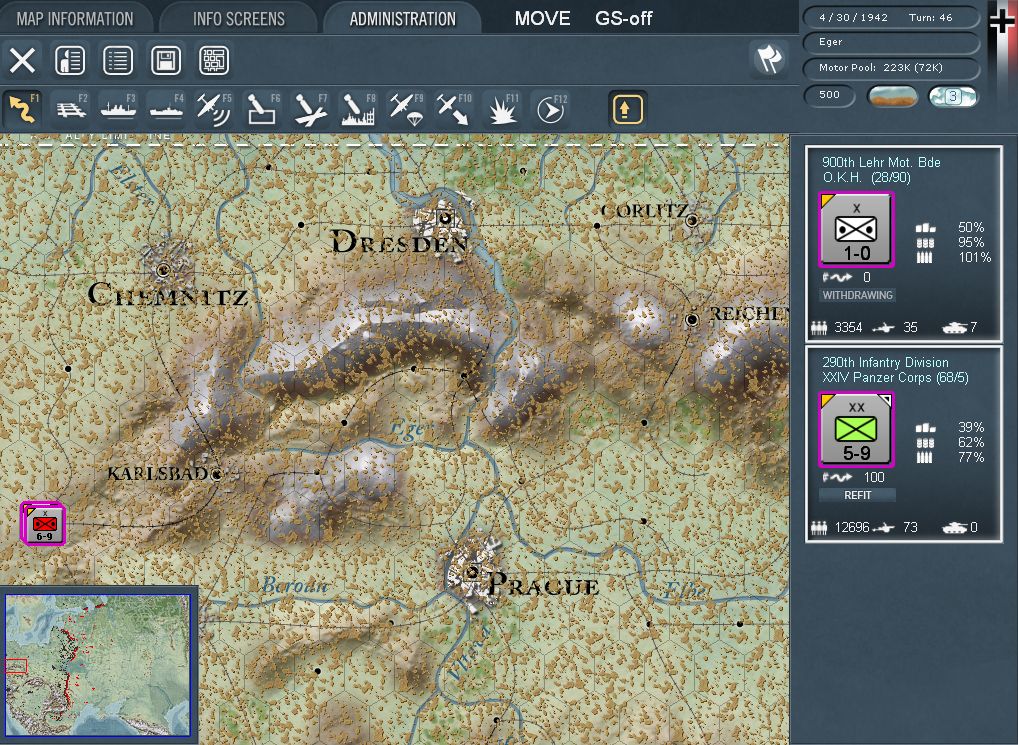Click the red 6-9 unit stack on map
Image resolution: width=1018 pixels, height=745 pixels.
coord(43,523)
